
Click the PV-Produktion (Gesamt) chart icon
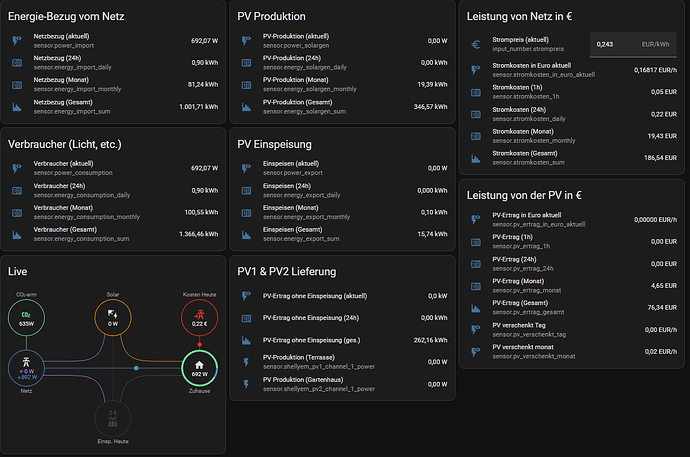tap(246, 107)
